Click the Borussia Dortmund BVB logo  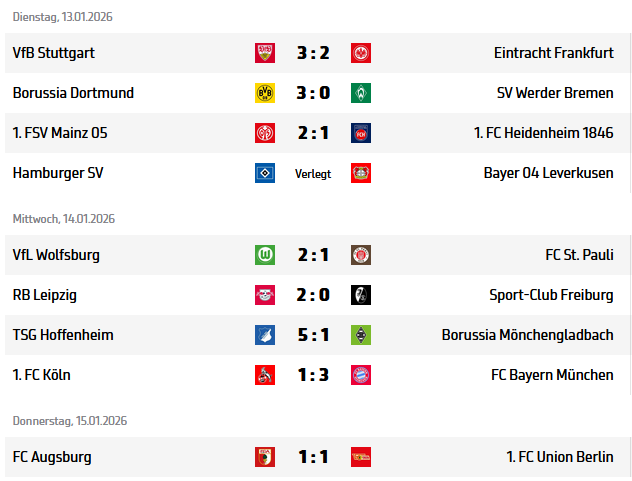click(x=265, y=93)
